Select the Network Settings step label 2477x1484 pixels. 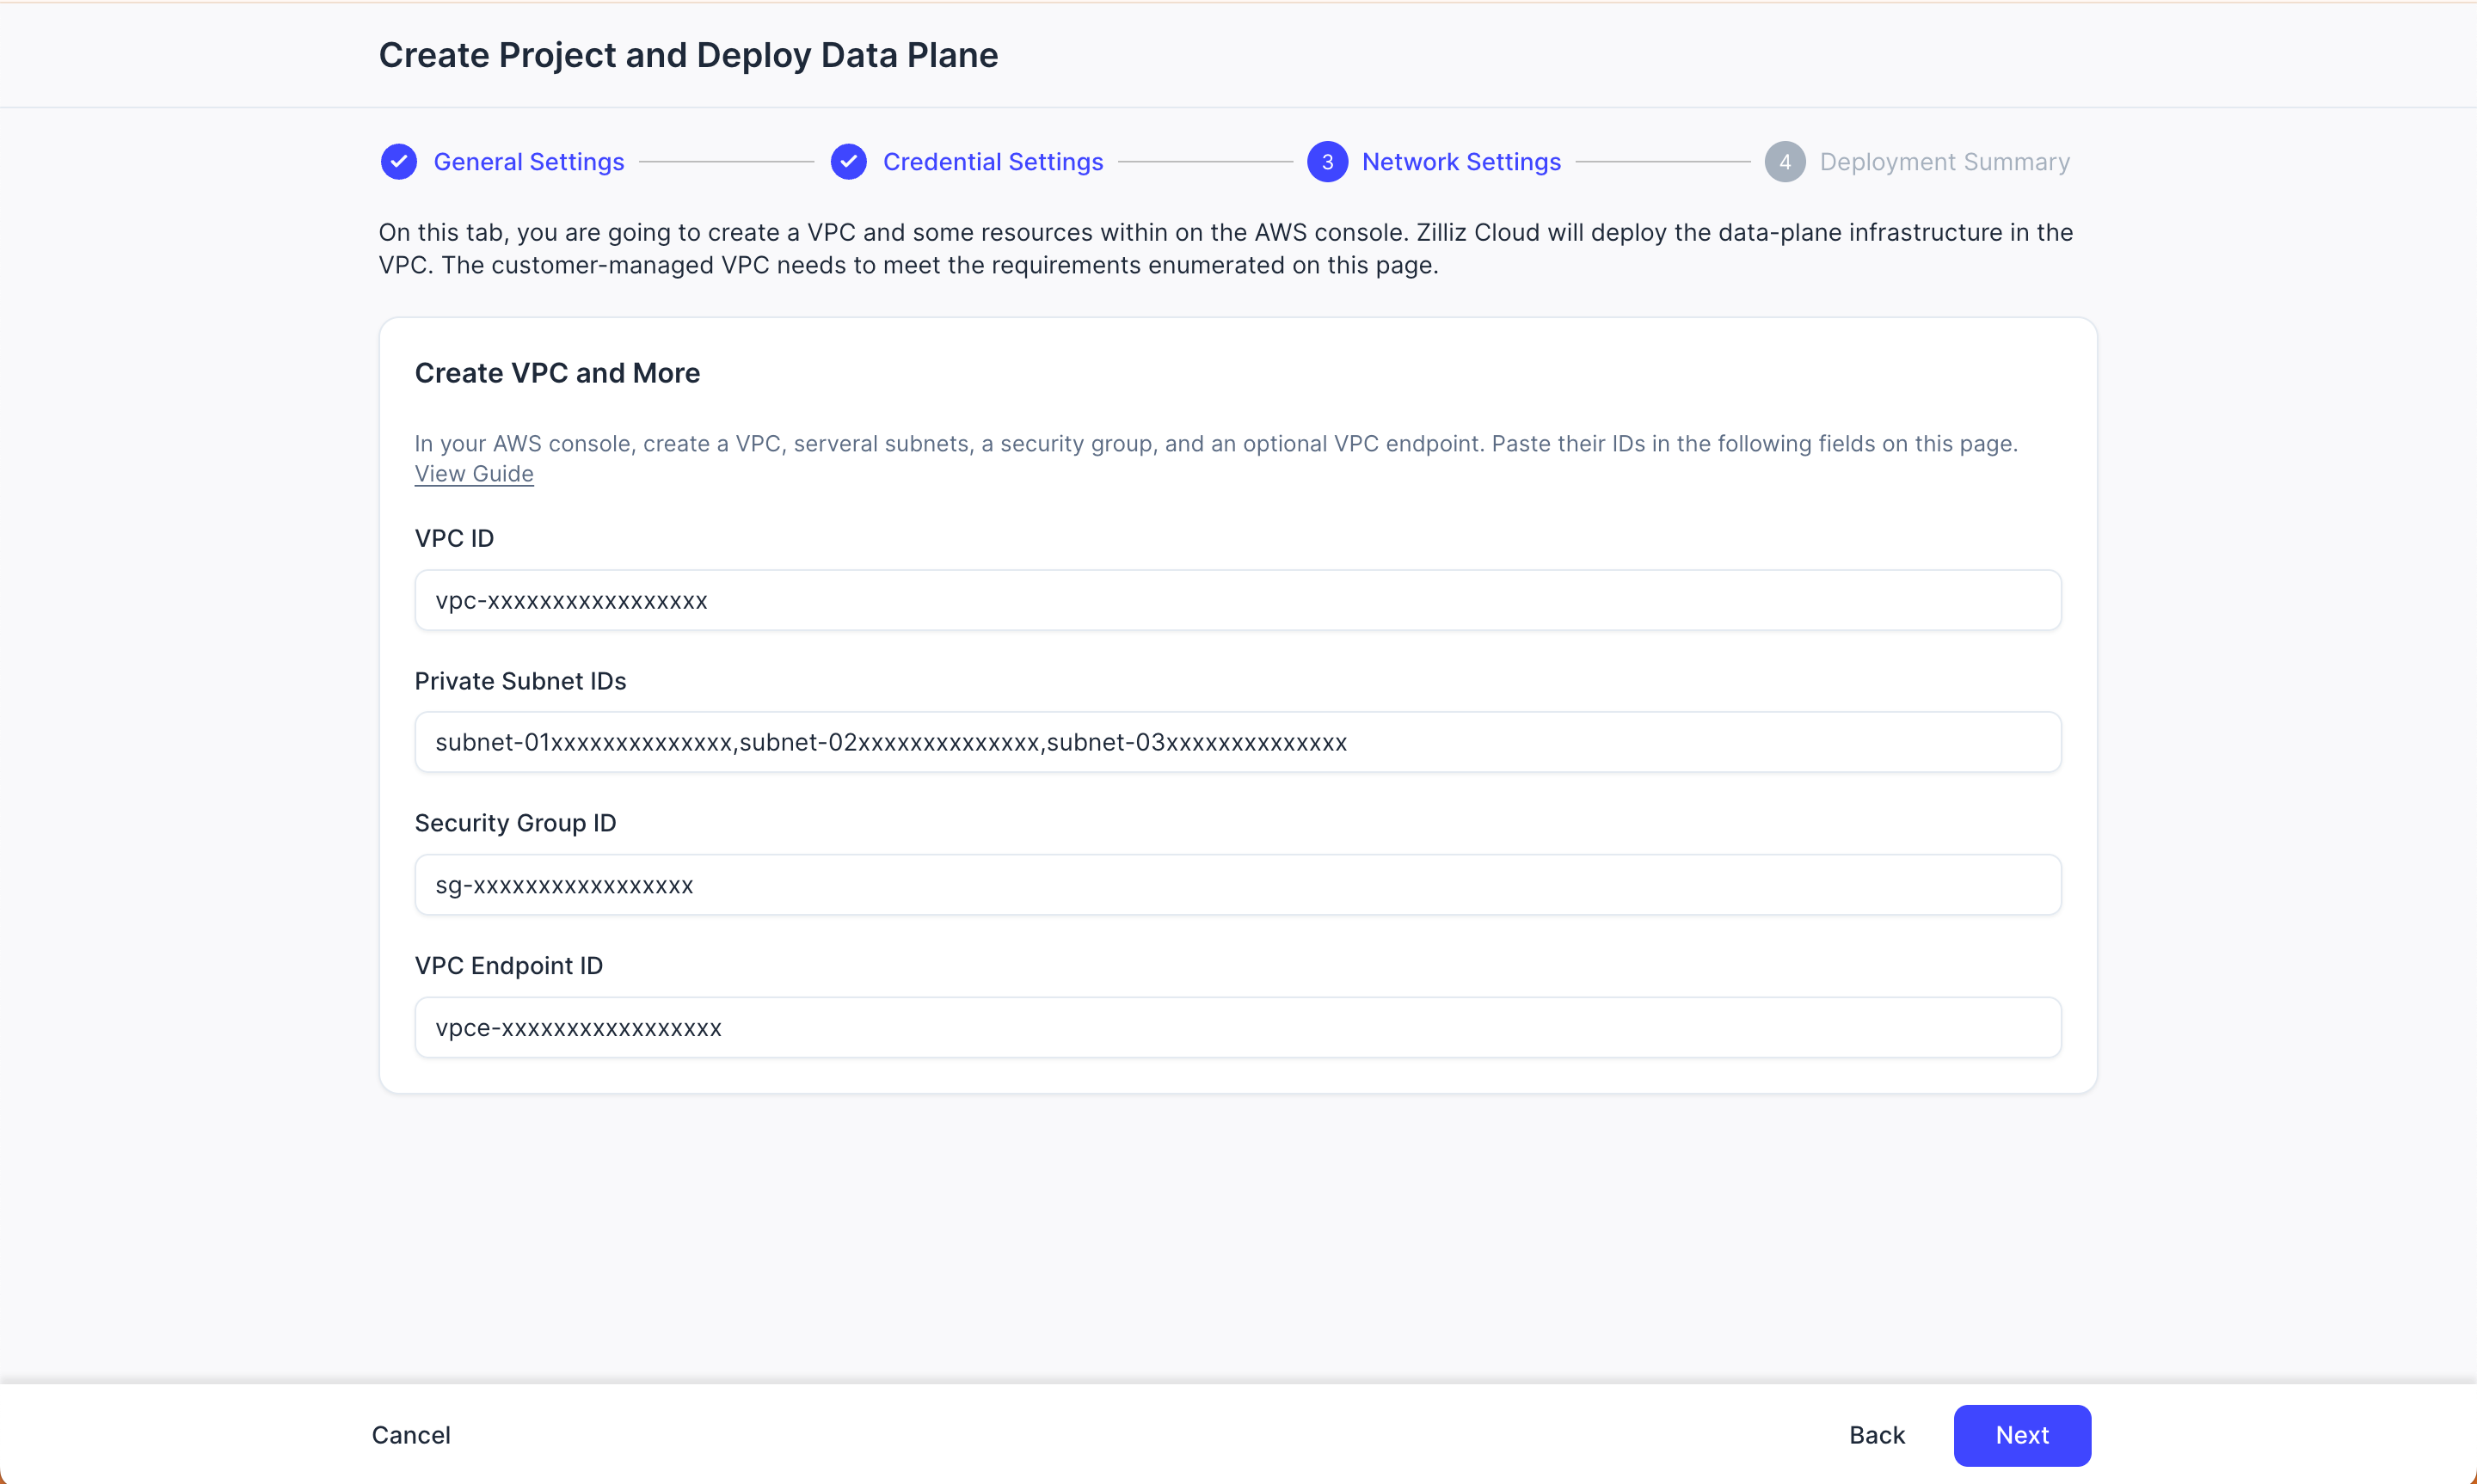click(1461, 162)
